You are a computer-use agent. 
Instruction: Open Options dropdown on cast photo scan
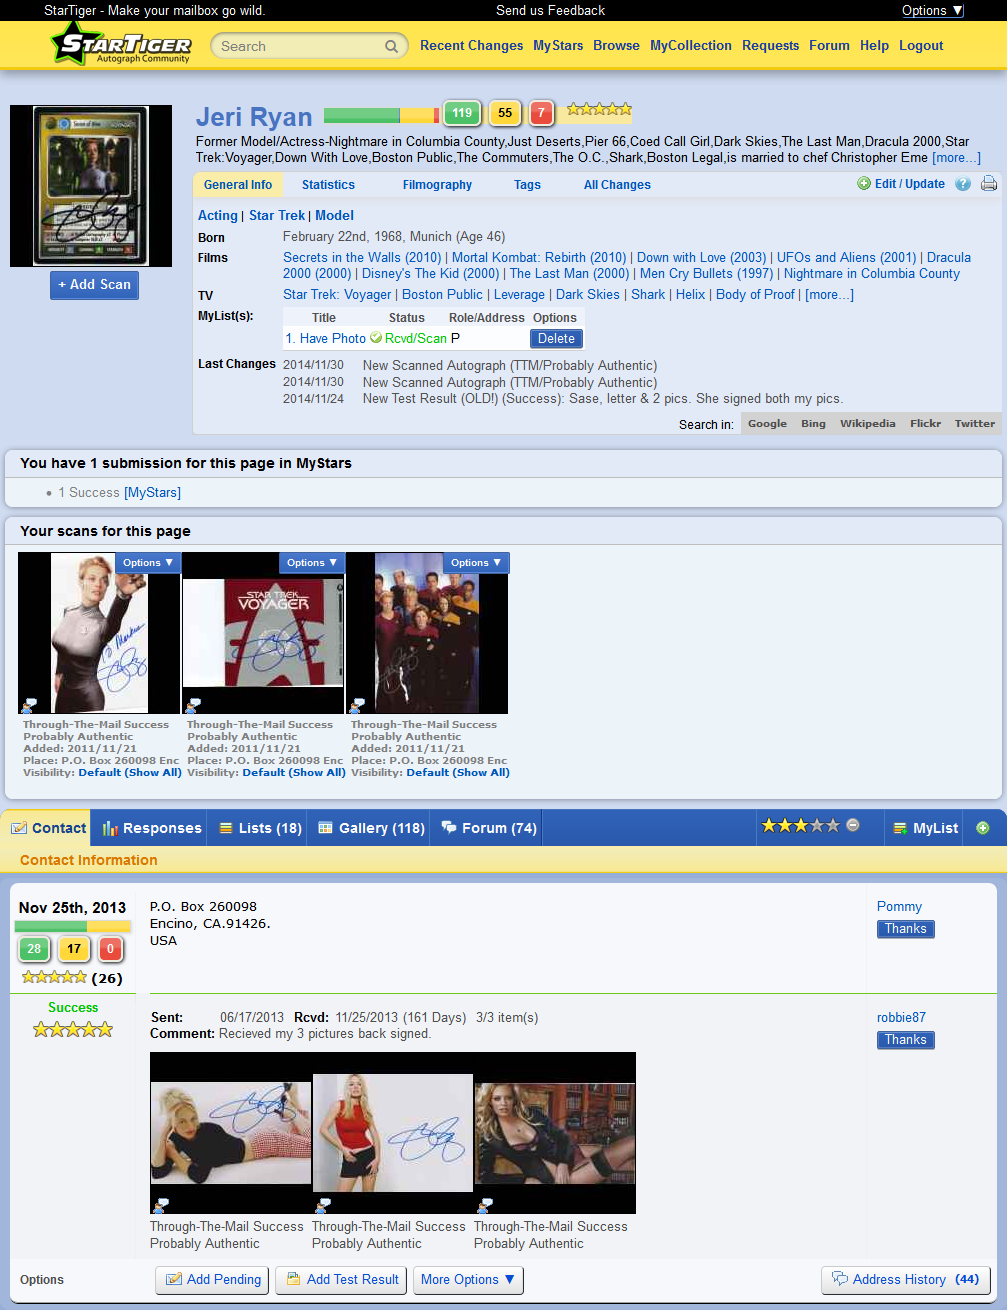click(476, 563)
